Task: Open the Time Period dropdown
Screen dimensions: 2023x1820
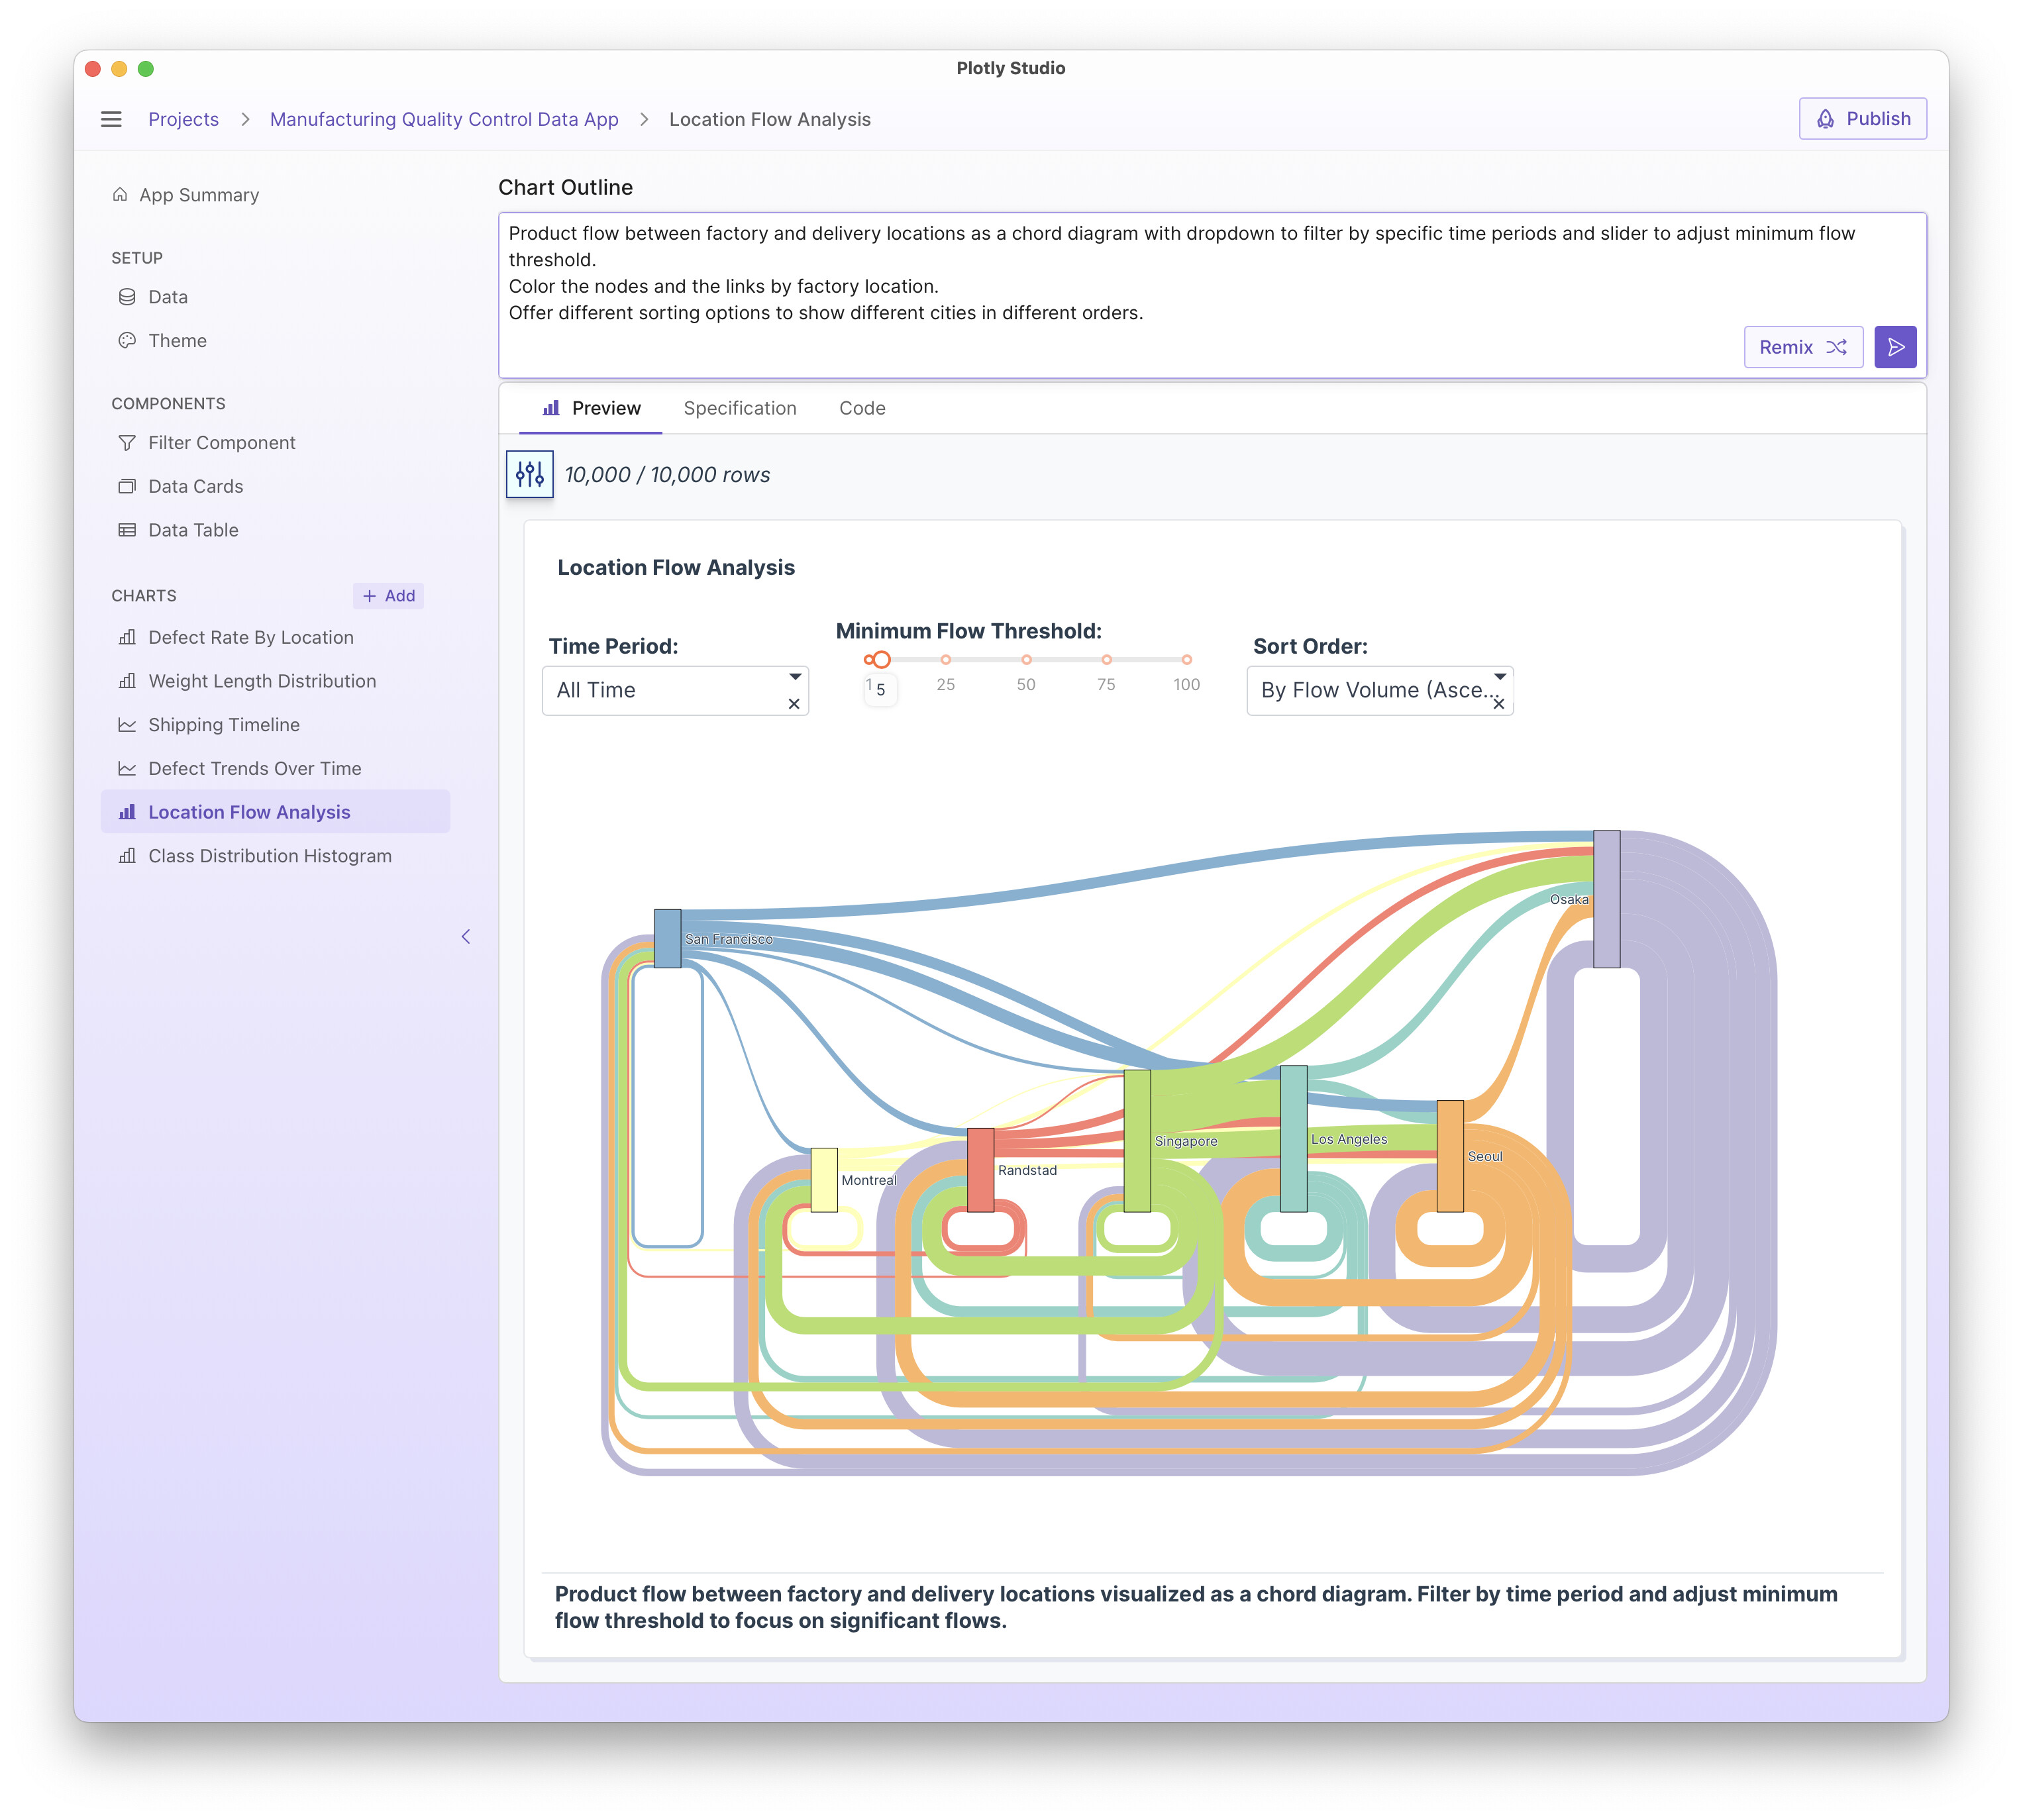Action: pos(660,690)
